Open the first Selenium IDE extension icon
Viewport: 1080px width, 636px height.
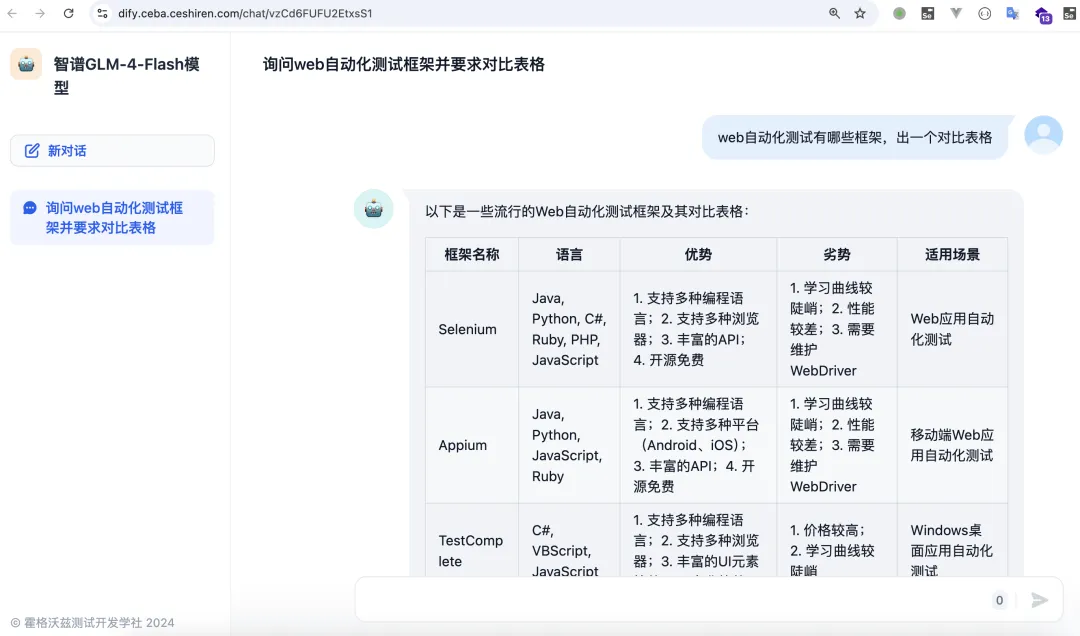coord(928,13)
